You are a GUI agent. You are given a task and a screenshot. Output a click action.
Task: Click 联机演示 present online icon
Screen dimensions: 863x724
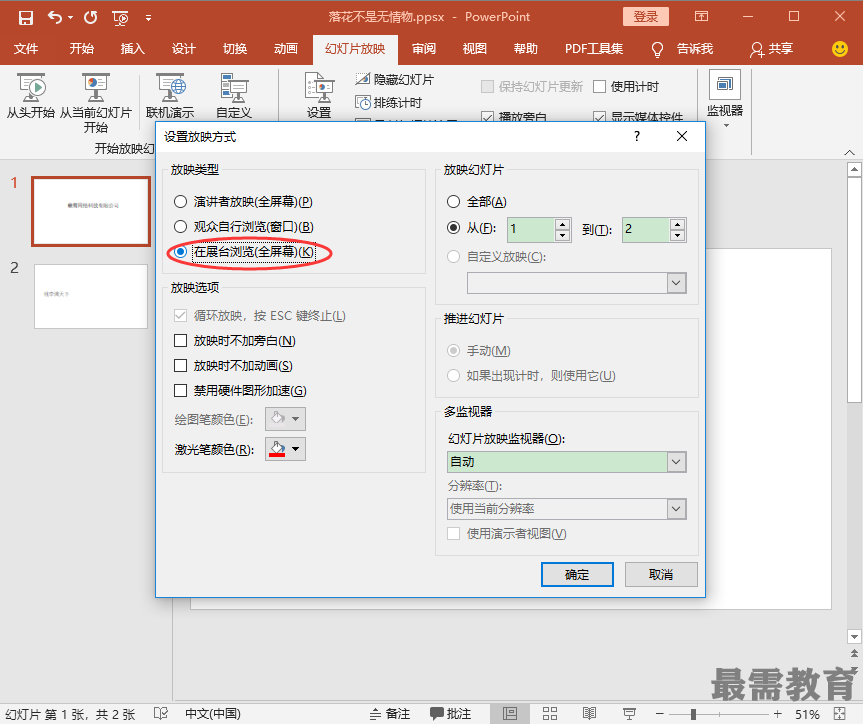(170, 97)
